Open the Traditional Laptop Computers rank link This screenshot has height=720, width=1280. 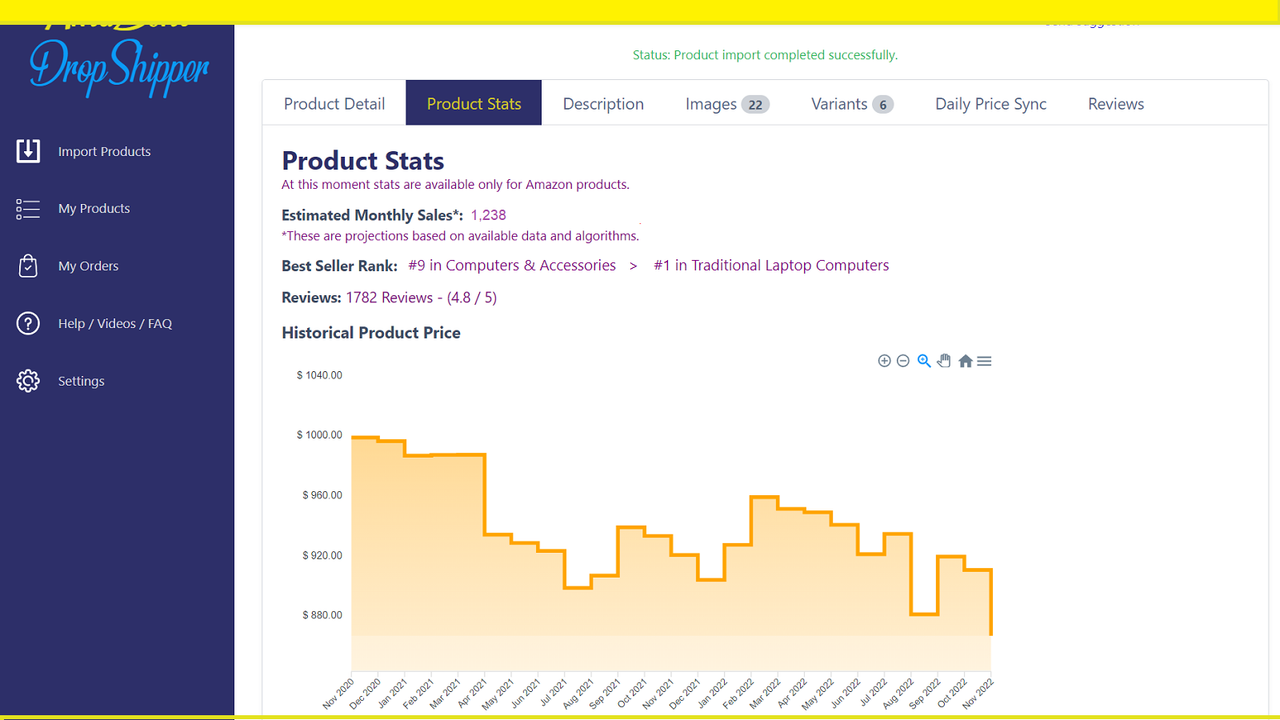tap(770, 265)
